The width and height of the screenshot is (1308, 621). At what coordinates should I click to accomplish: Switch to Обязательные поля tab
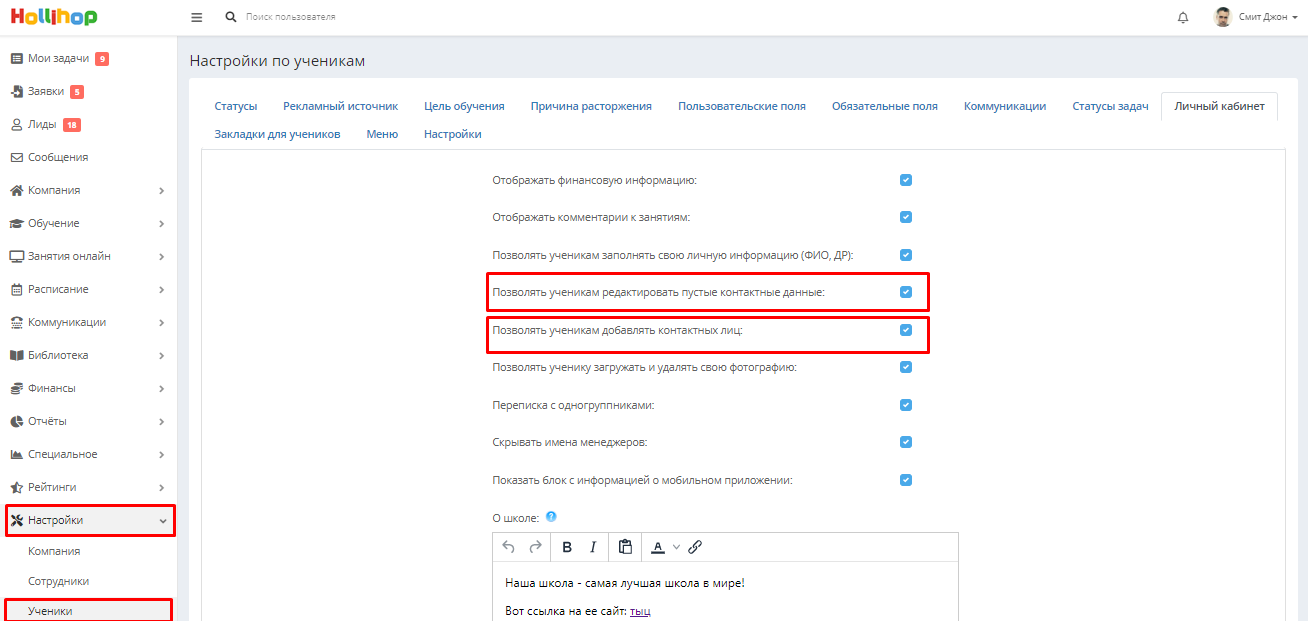click(884, 106)
